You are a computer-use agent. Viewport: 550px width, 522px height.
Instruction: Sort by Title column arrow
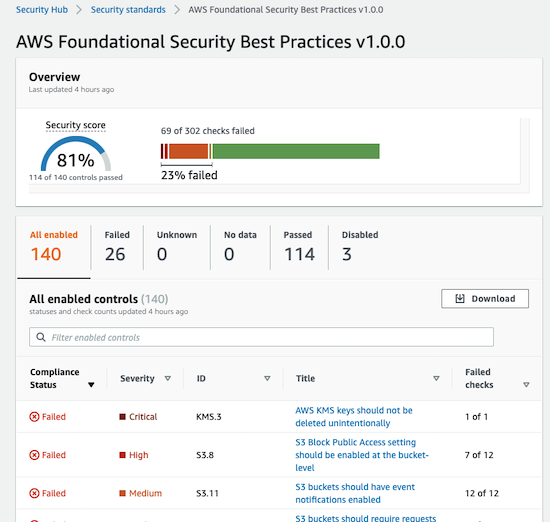[x=436, y=378]
